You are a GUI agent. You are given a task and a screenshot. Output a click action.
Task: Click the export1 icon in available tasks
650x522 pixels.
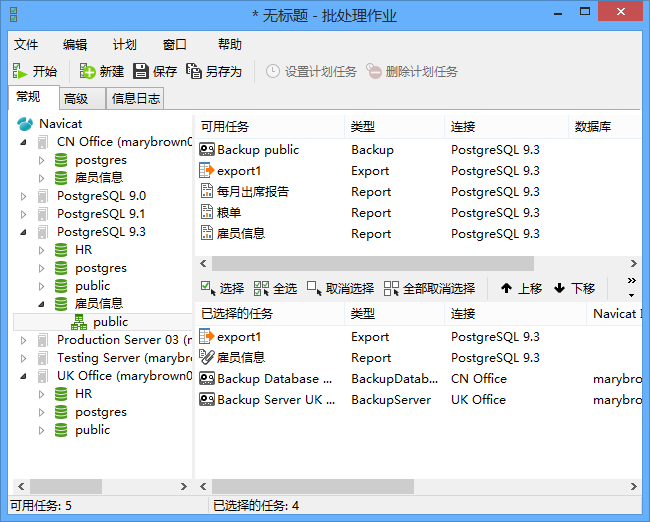coord(206,170)
